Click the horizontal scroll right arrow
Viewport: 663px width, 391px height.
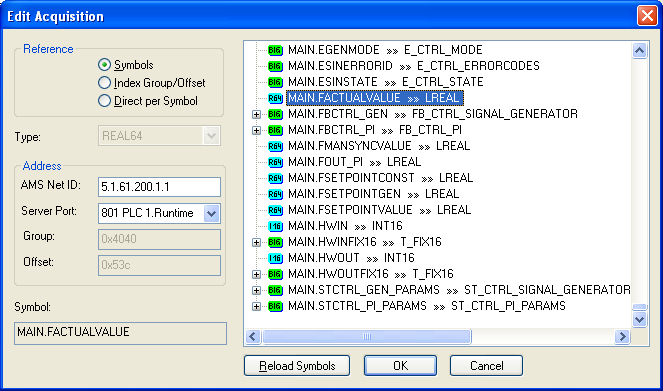pos(622,337)
